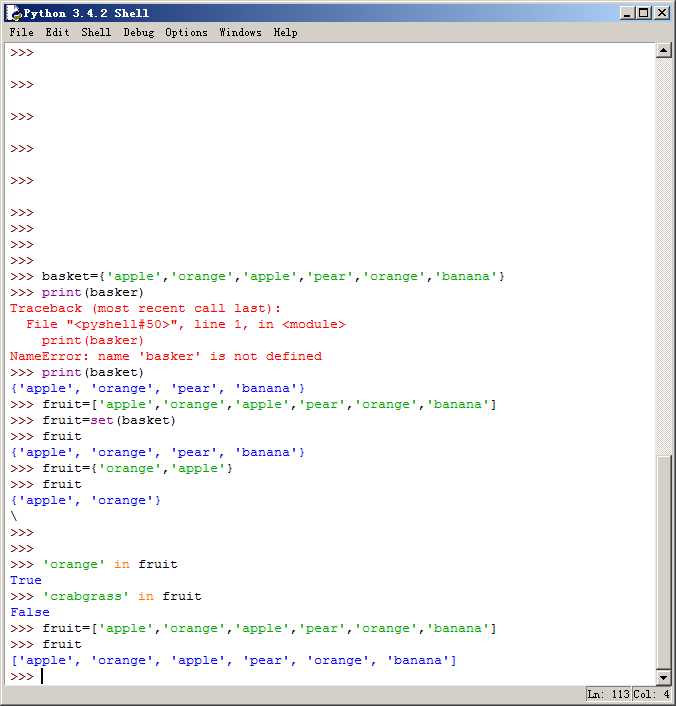Click the fruit={'orange','apple'} line
The width and height of the screenshot is (676, 706).
[121, 468]
